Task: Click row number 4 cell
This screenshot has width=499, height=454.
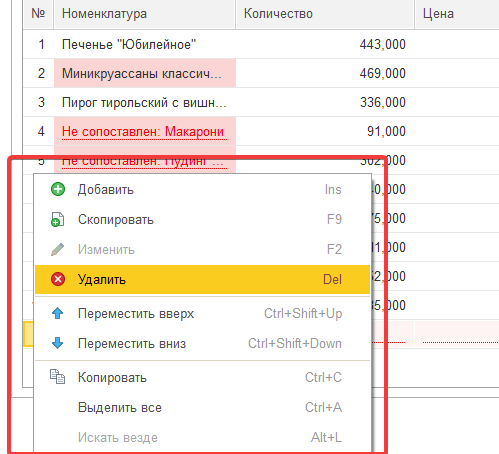Action: [38, 131]
